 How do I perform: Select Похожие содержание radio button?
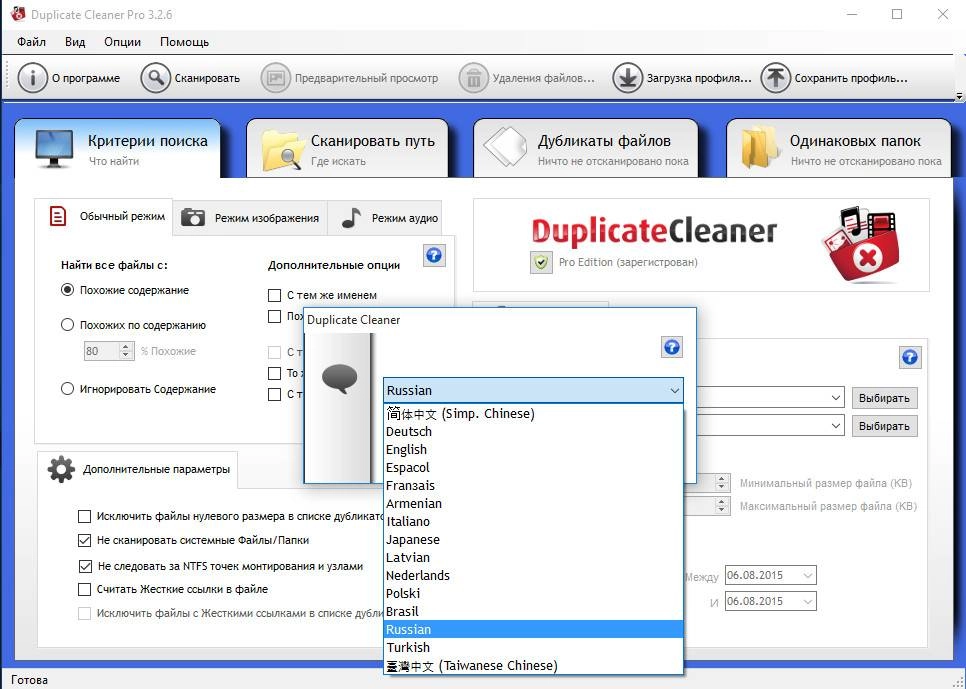(x=67, y=290)
